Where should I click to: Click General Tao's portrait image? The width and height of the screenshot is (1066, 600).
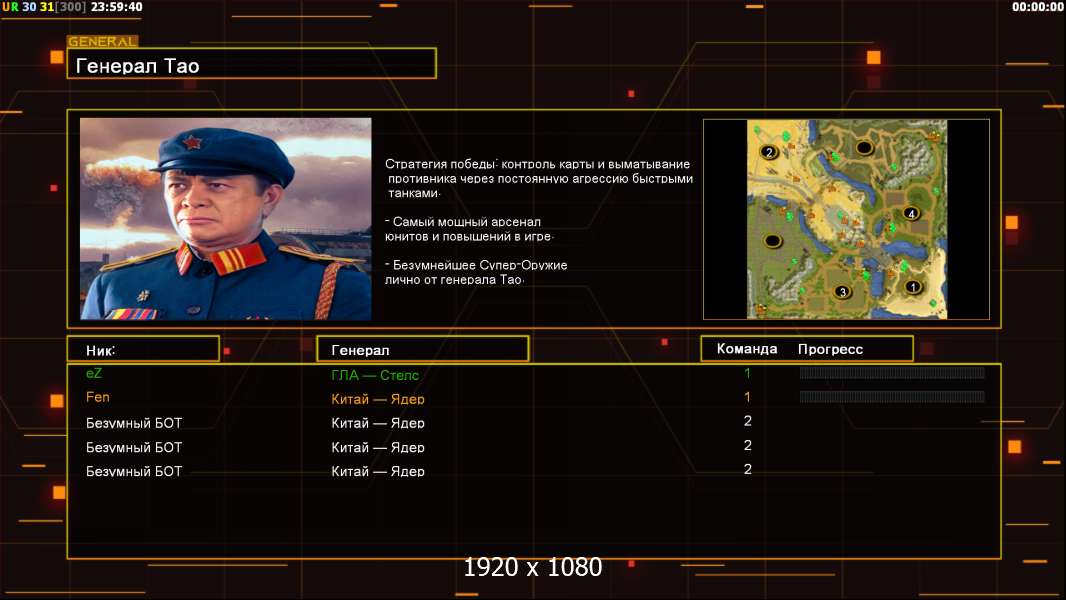226,219
